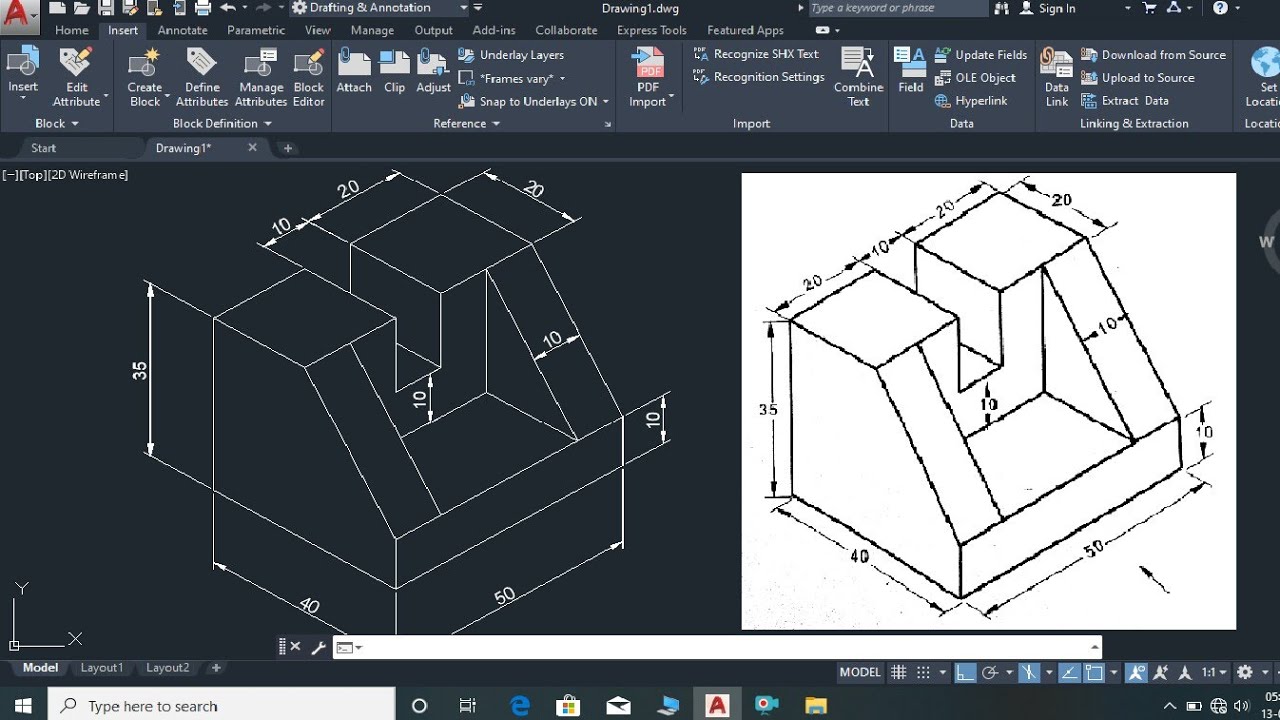The height and width of the screenshot is (720, 1280).
Task: Open the Workspace Switching gear in status bar
Action: tap(1245, 672)
